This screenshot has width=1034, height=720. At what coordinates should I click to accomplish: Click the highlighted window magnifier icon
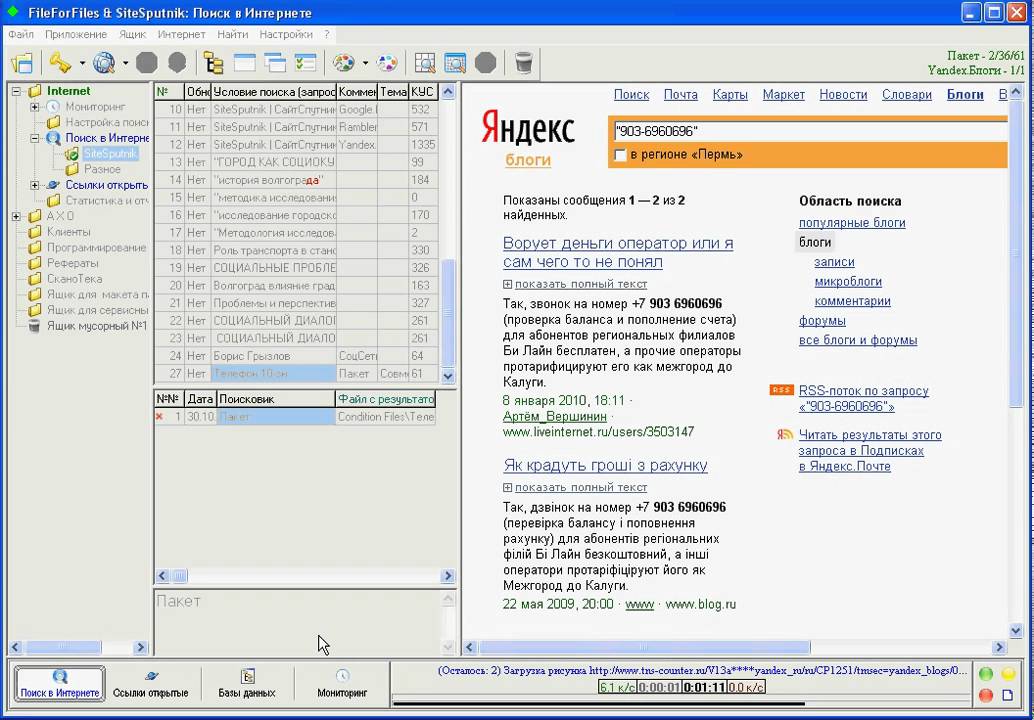[x=455, y=63]
